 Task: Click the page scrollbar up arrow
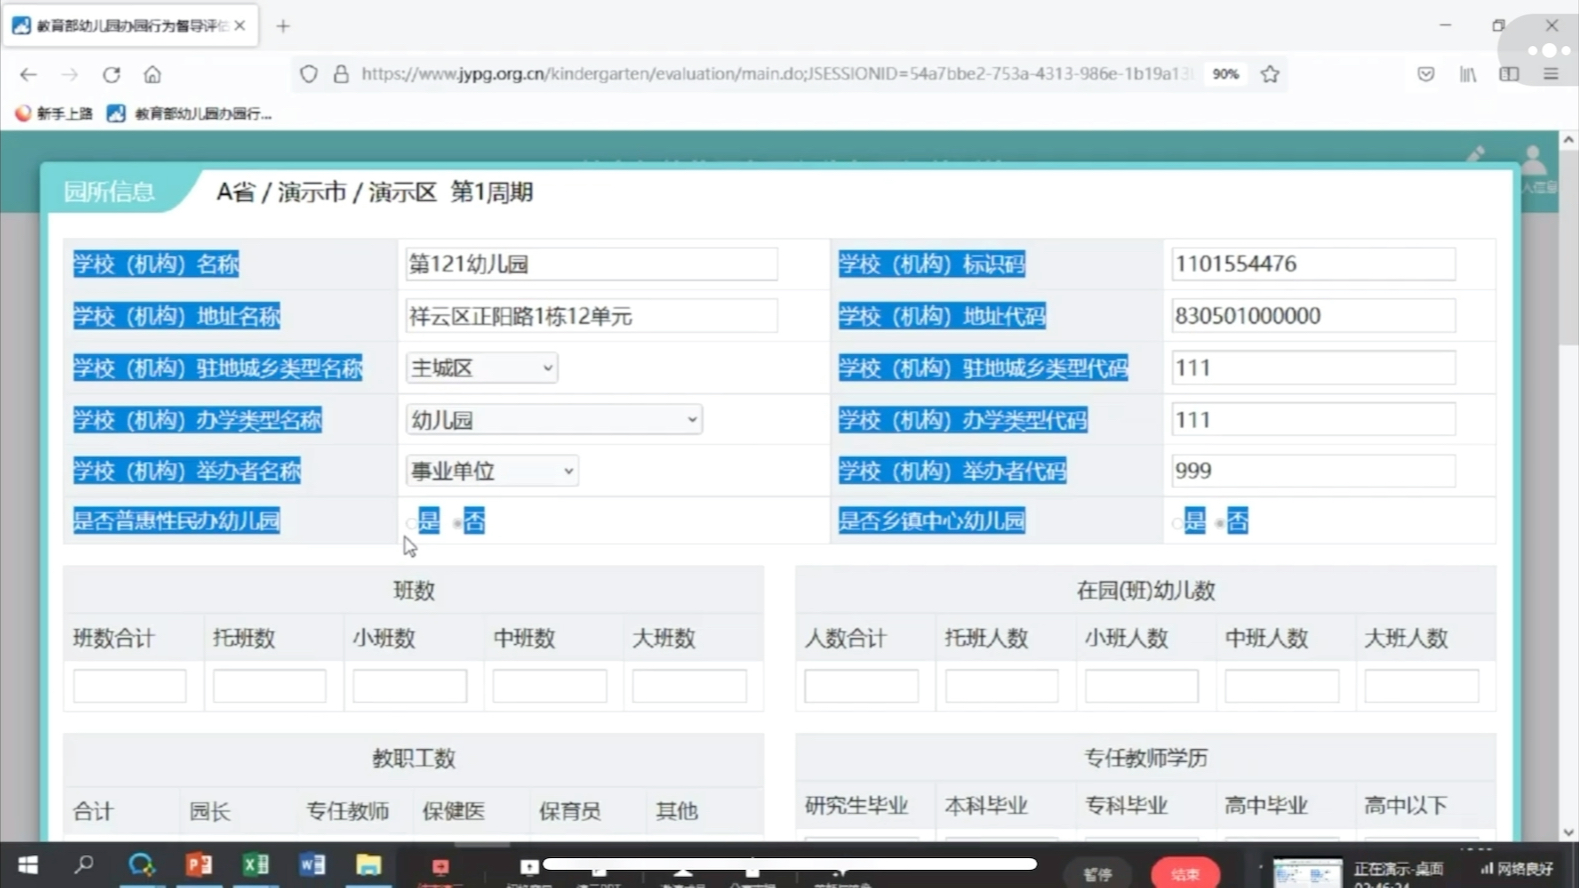1569,140
